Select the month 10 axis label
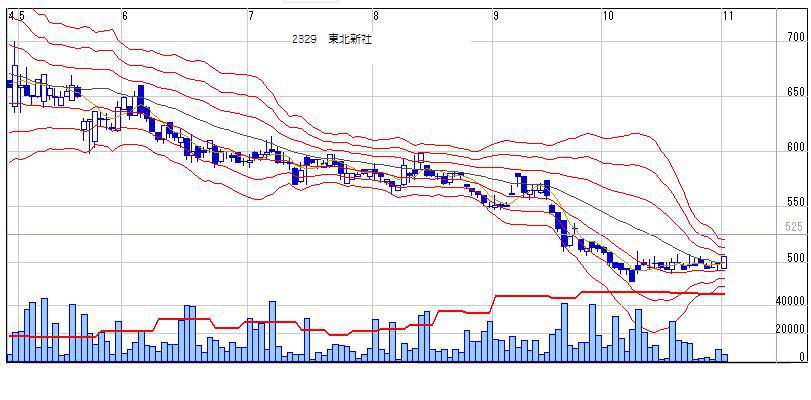The width and height of the screenshot is (811, 400). [608, 16]
